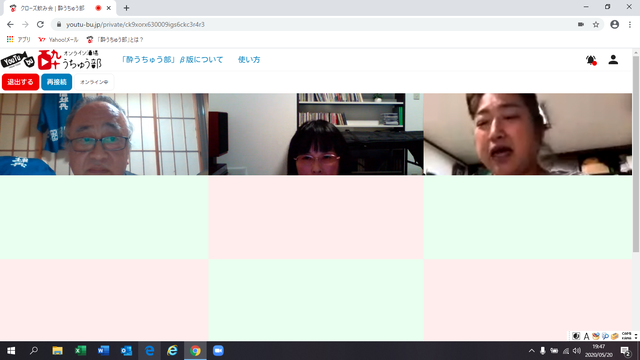Click video of woman with black bangs

[316, 134]
